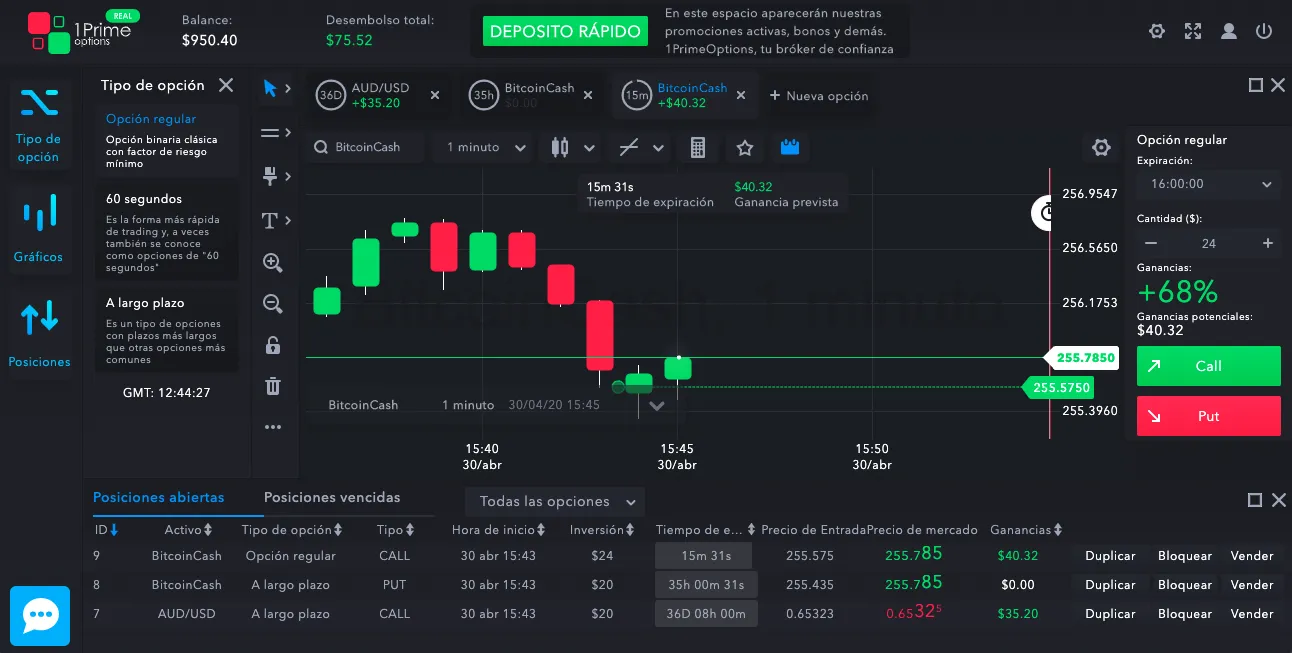
Task: Open the Expiración 16:00:00 dropdown
Action: pyautogui.click(x=1209, y=184)
